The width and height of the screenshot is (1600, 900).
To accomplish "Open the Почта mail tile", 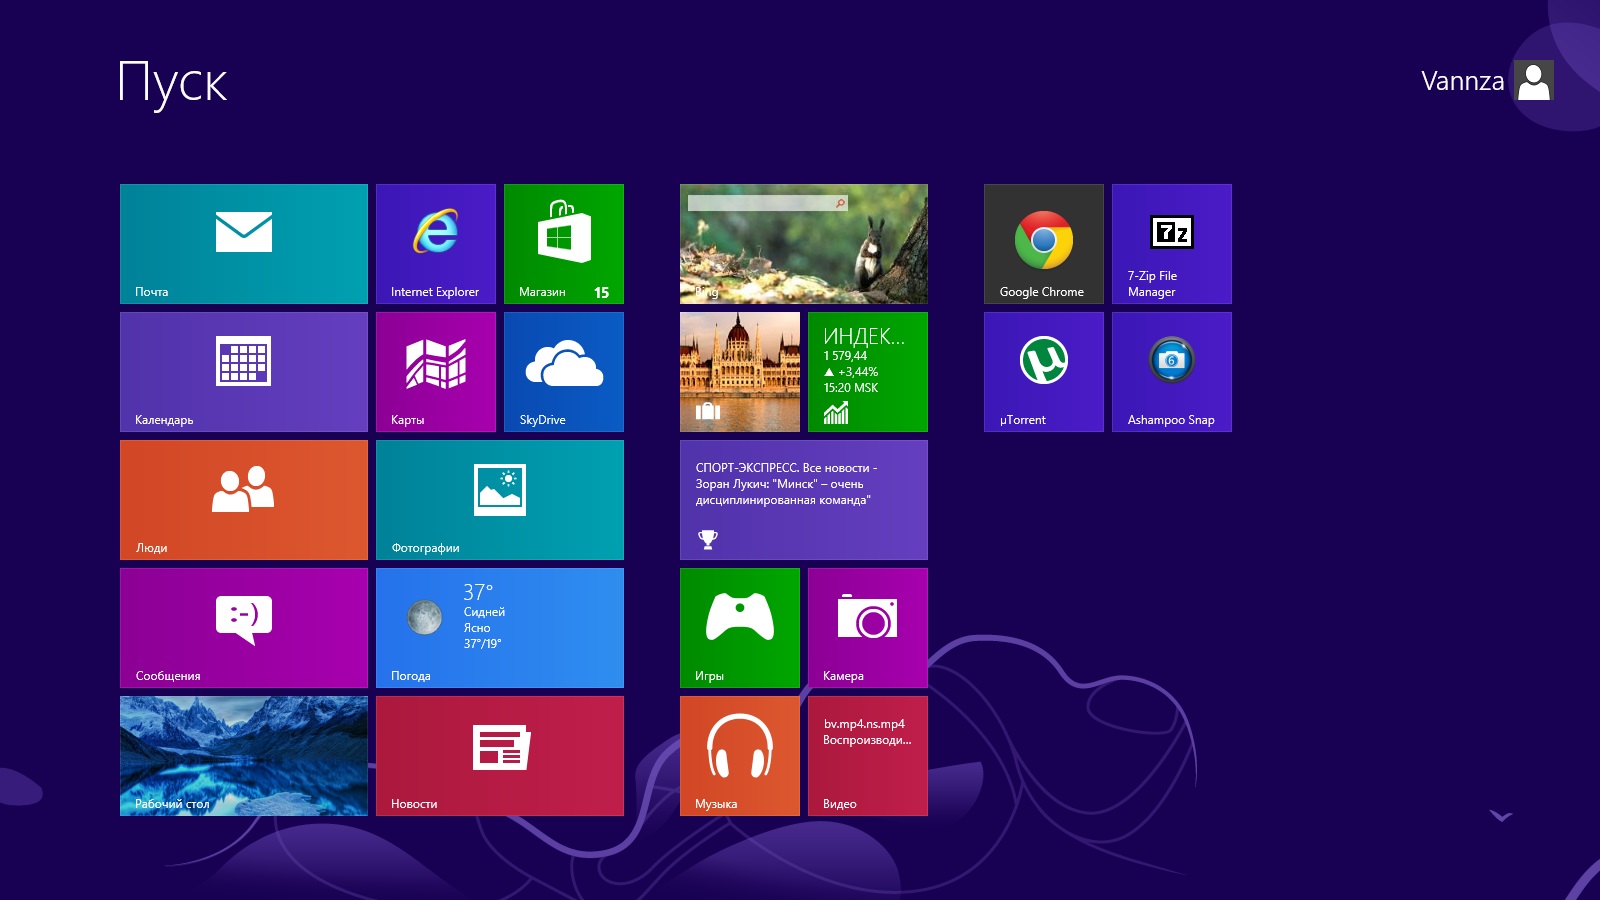I will 243,243.
